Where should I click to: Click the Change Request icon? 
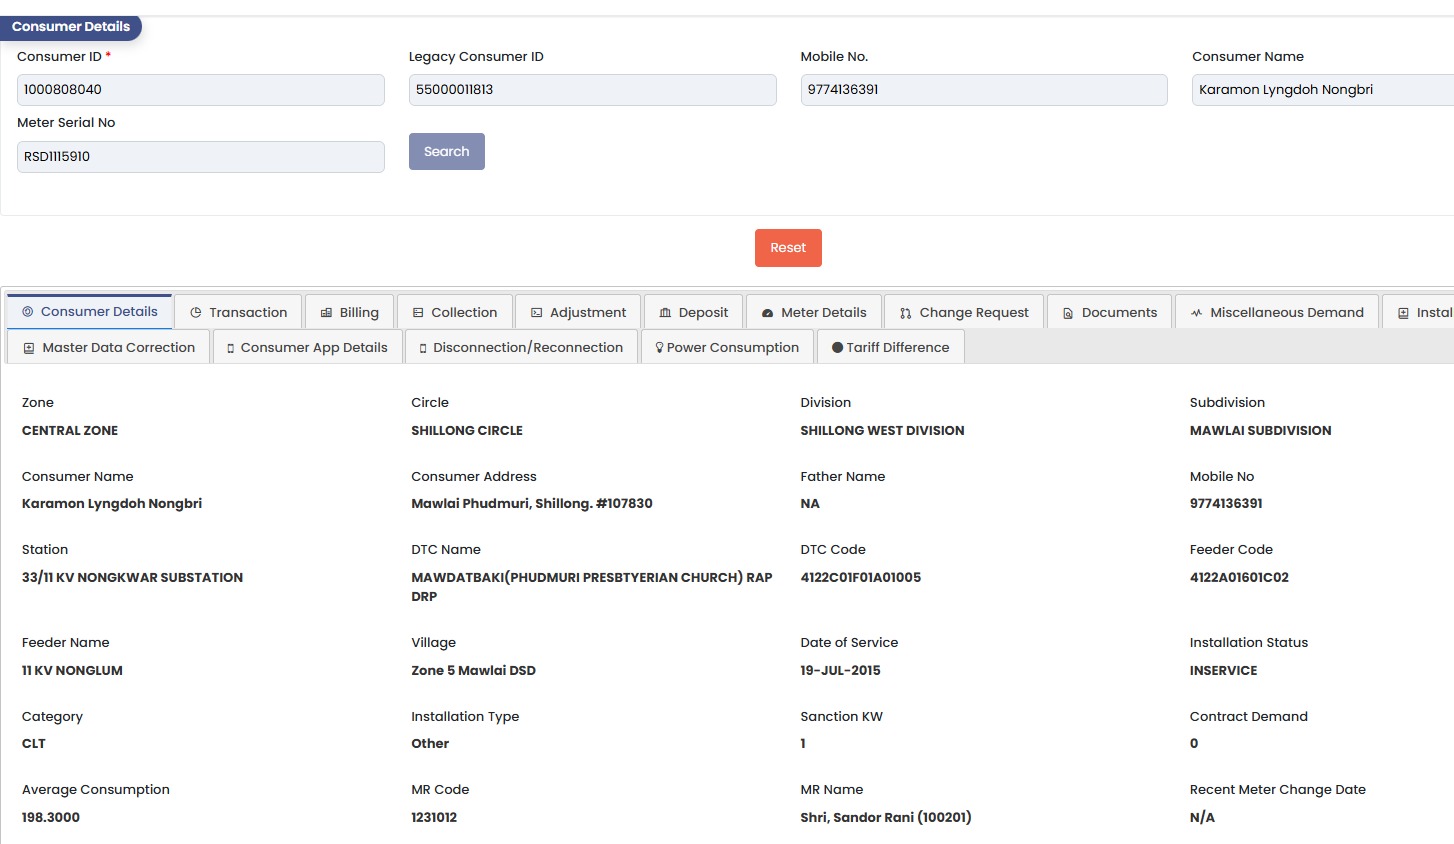point(905,313)
